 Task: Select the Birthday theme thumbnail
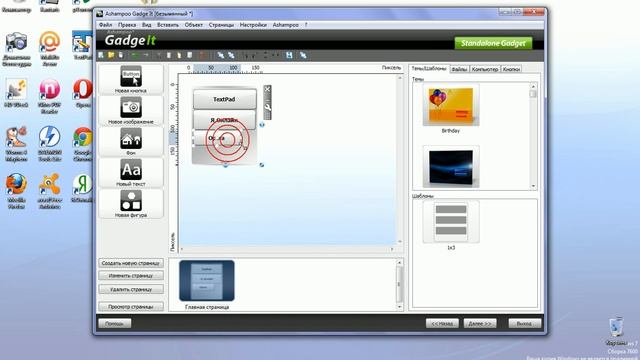(451, 106)
